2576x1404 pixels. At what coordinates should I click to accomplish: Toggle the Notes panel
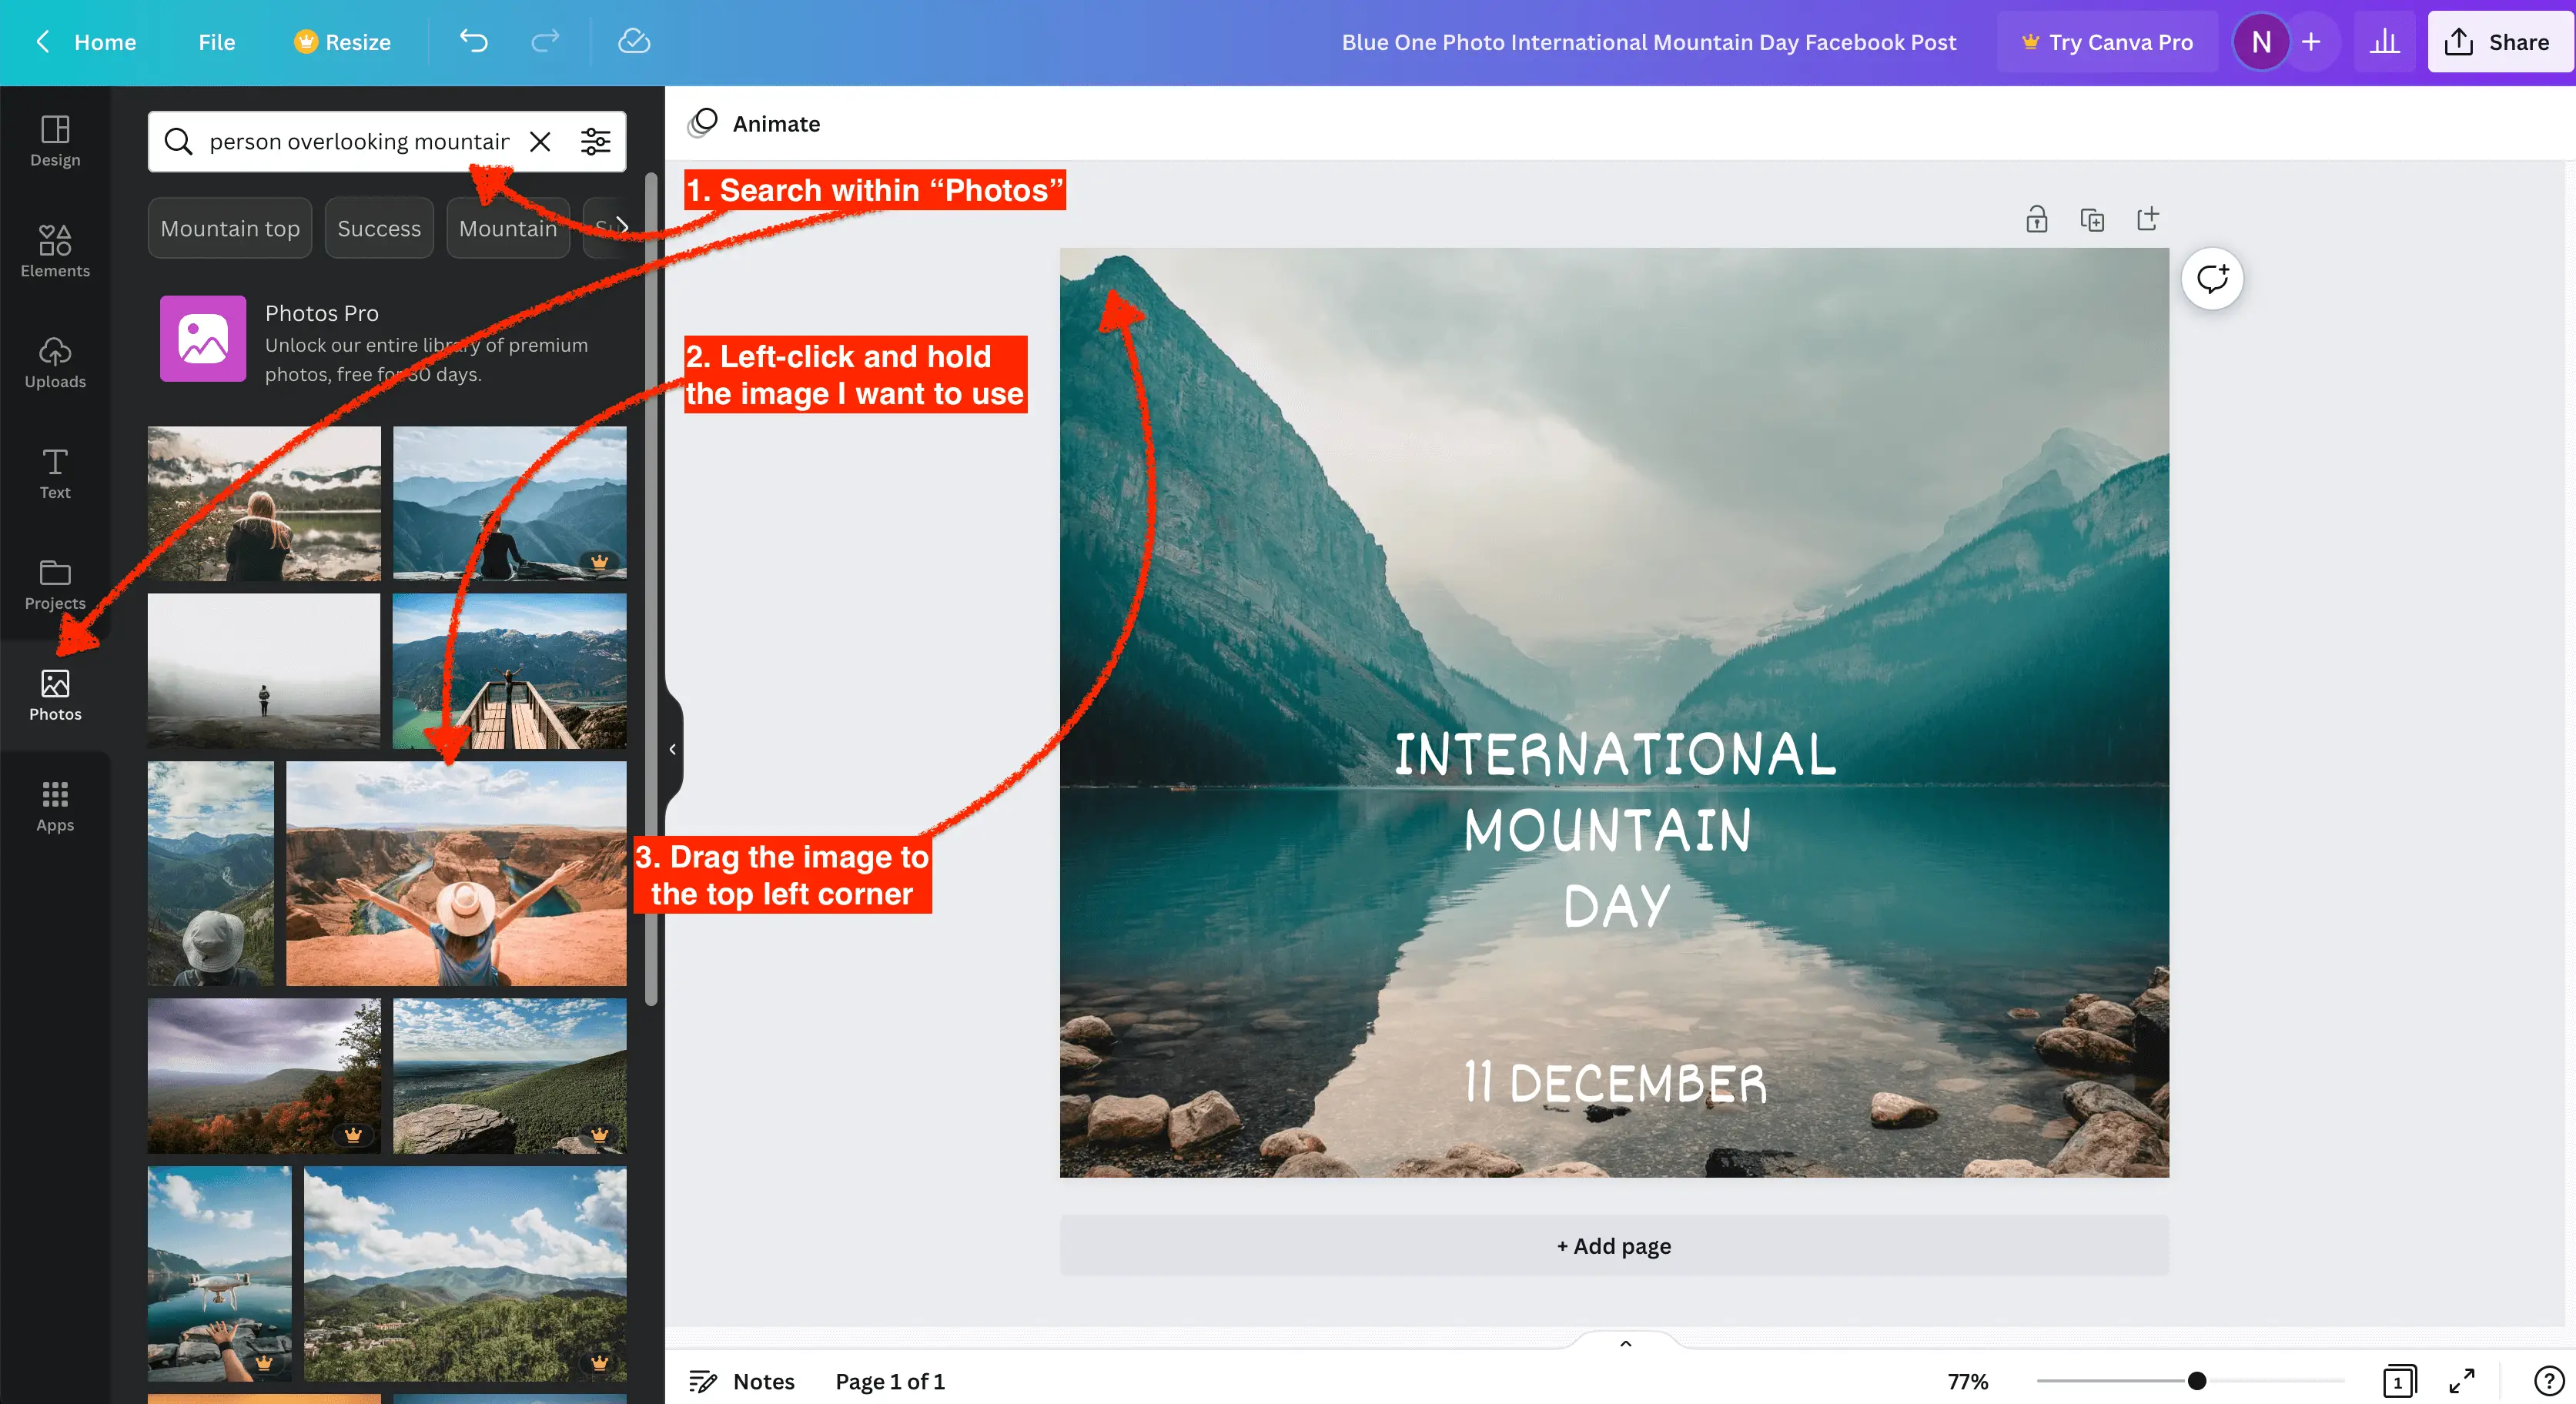click(741, 1381)
